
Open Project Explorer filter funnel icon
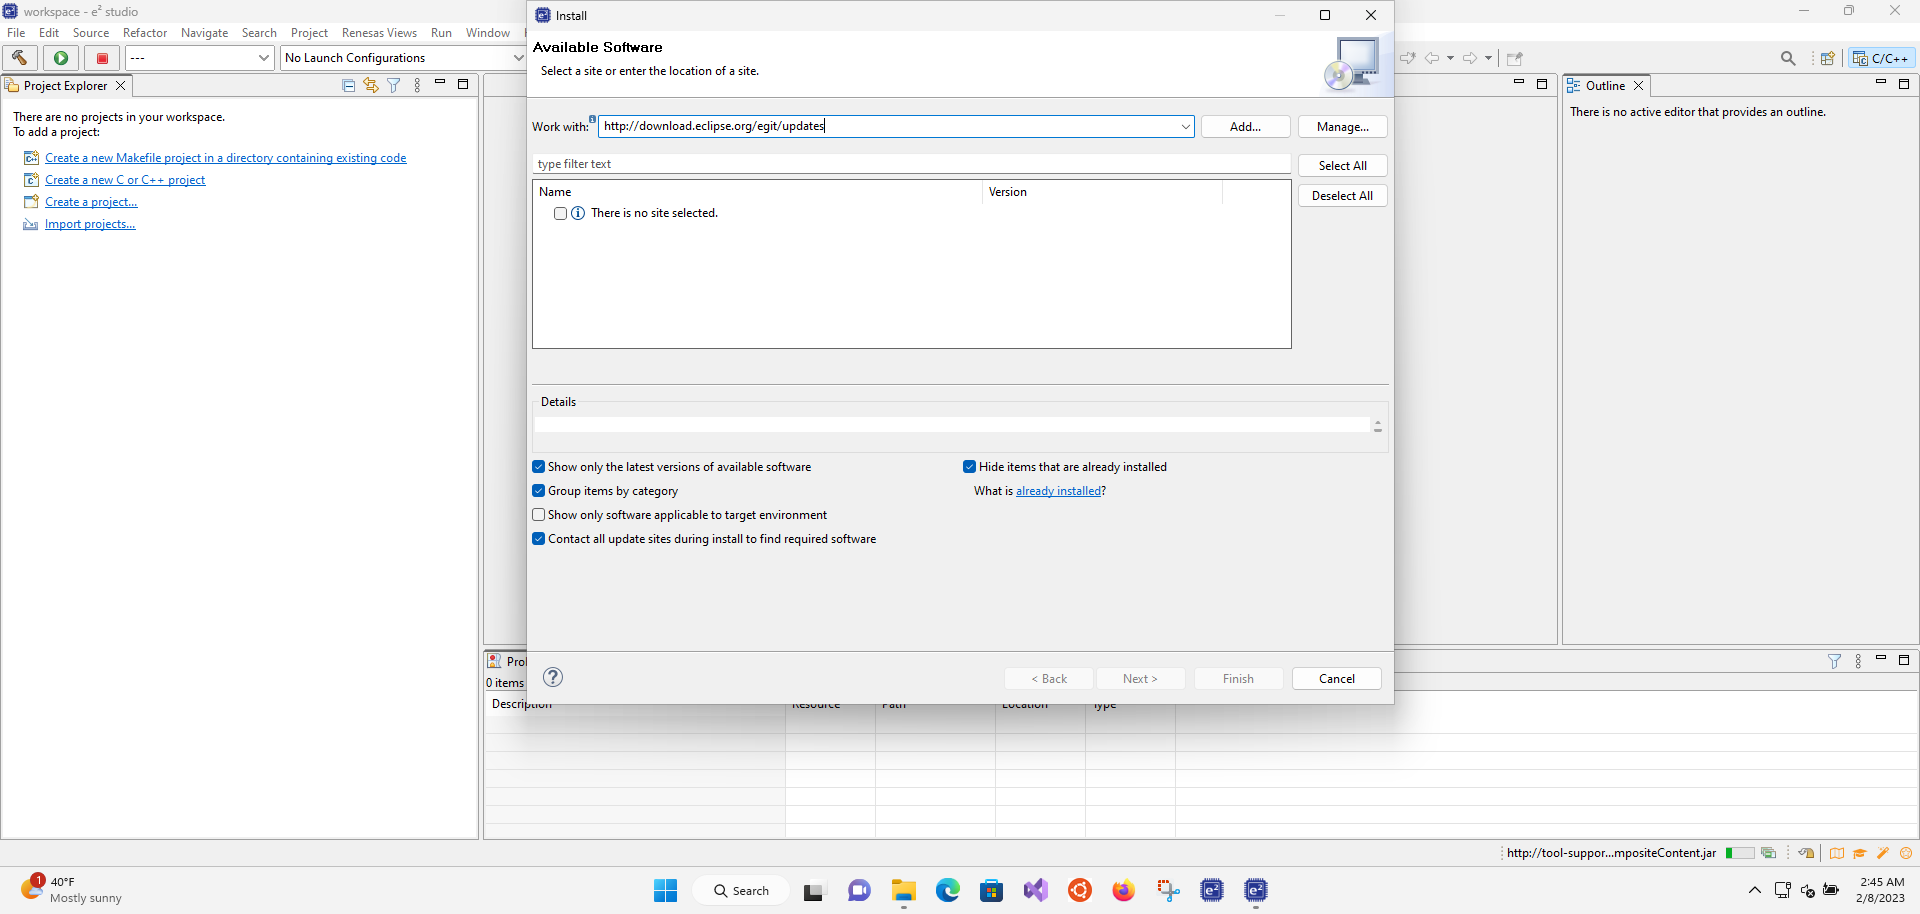[394, 86]
